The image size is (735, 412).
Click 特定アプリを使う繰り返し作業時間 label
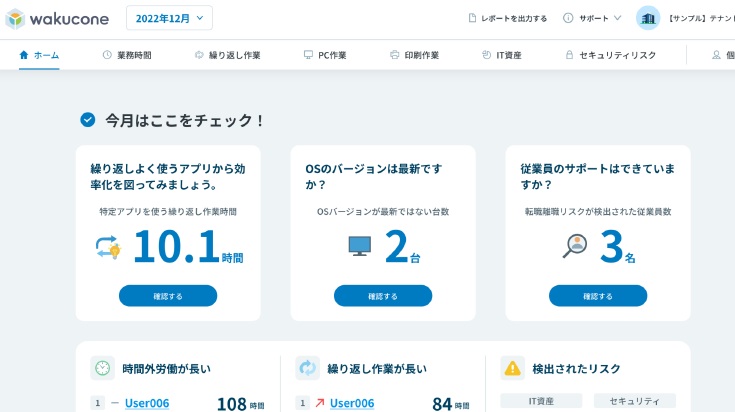click(x=168, y=211)
